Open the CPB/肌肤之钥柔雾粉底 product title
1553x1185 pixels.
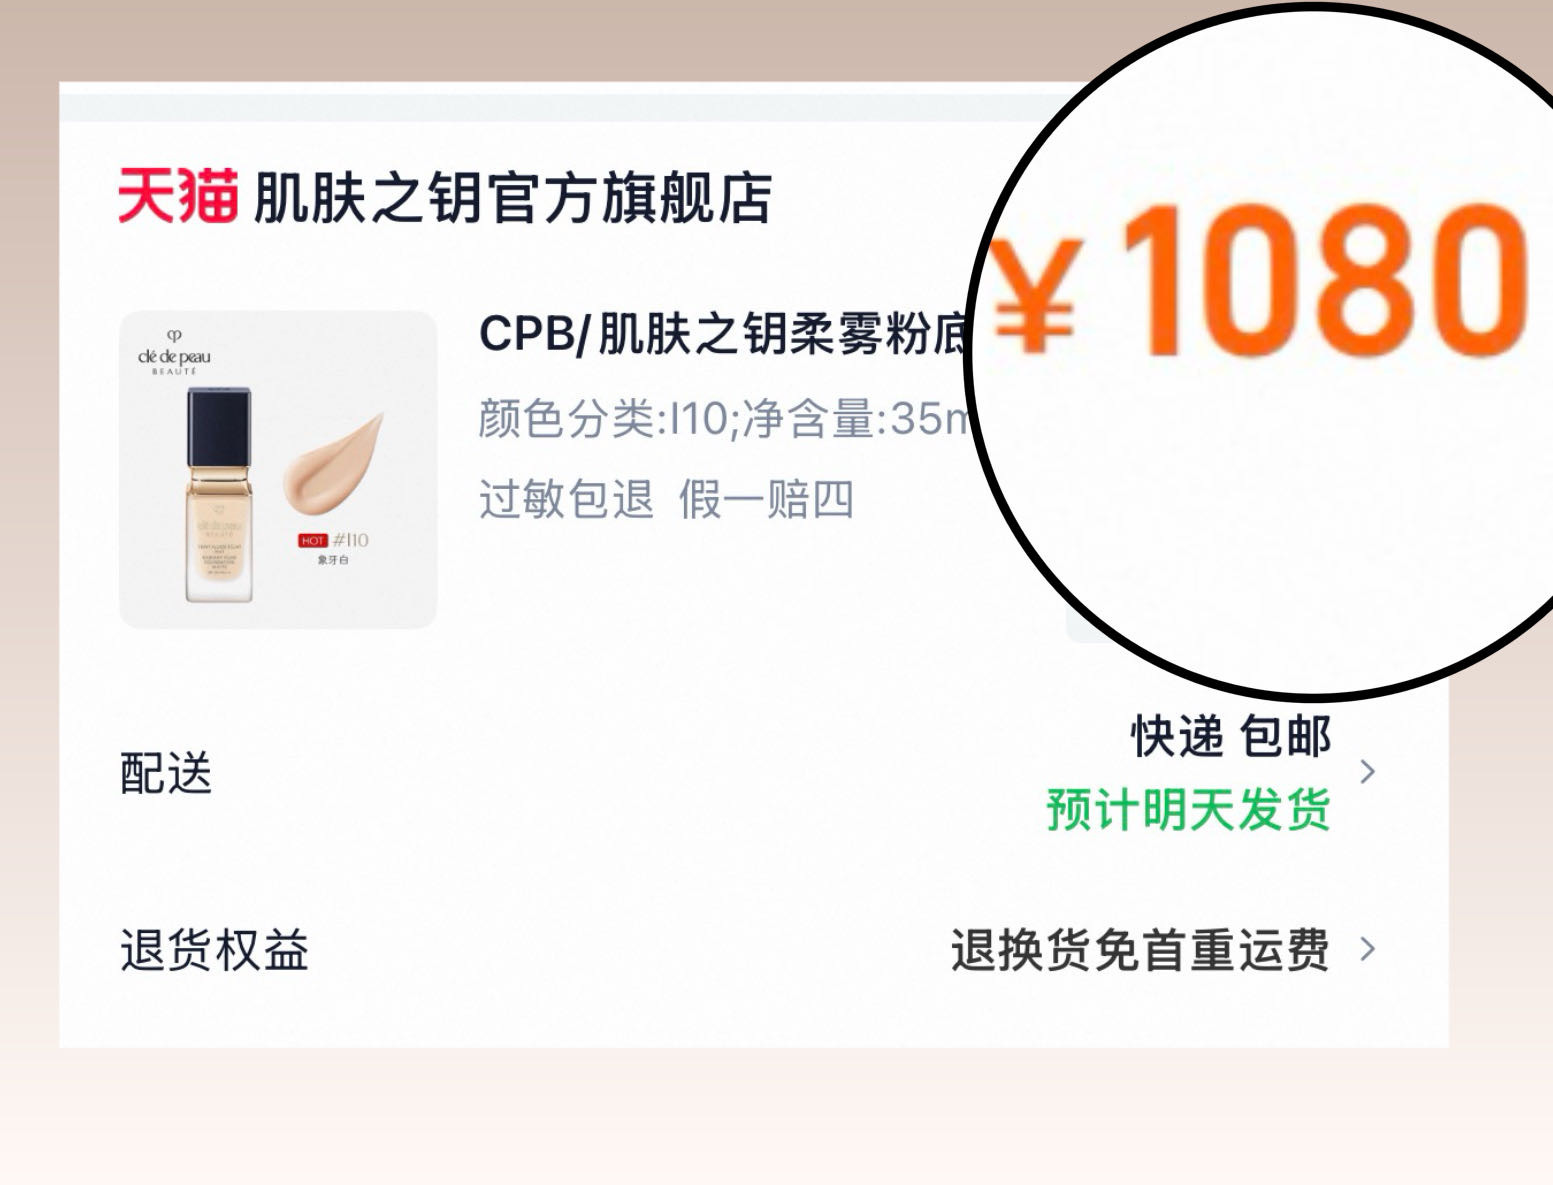(x=724, y=335)
